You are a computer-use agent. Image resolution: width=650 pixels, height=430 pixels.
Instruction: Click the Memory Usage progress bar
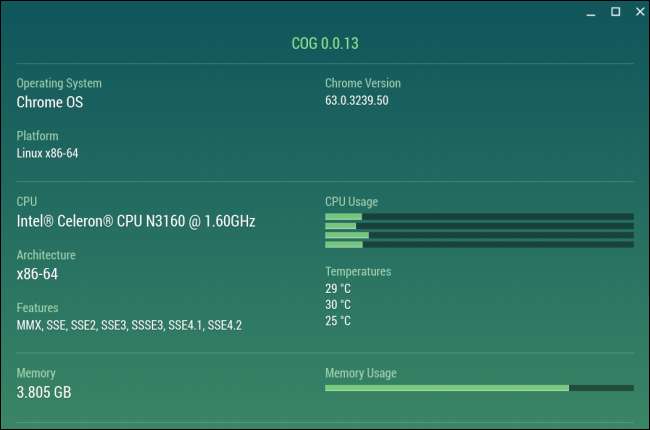click(479, 388)
